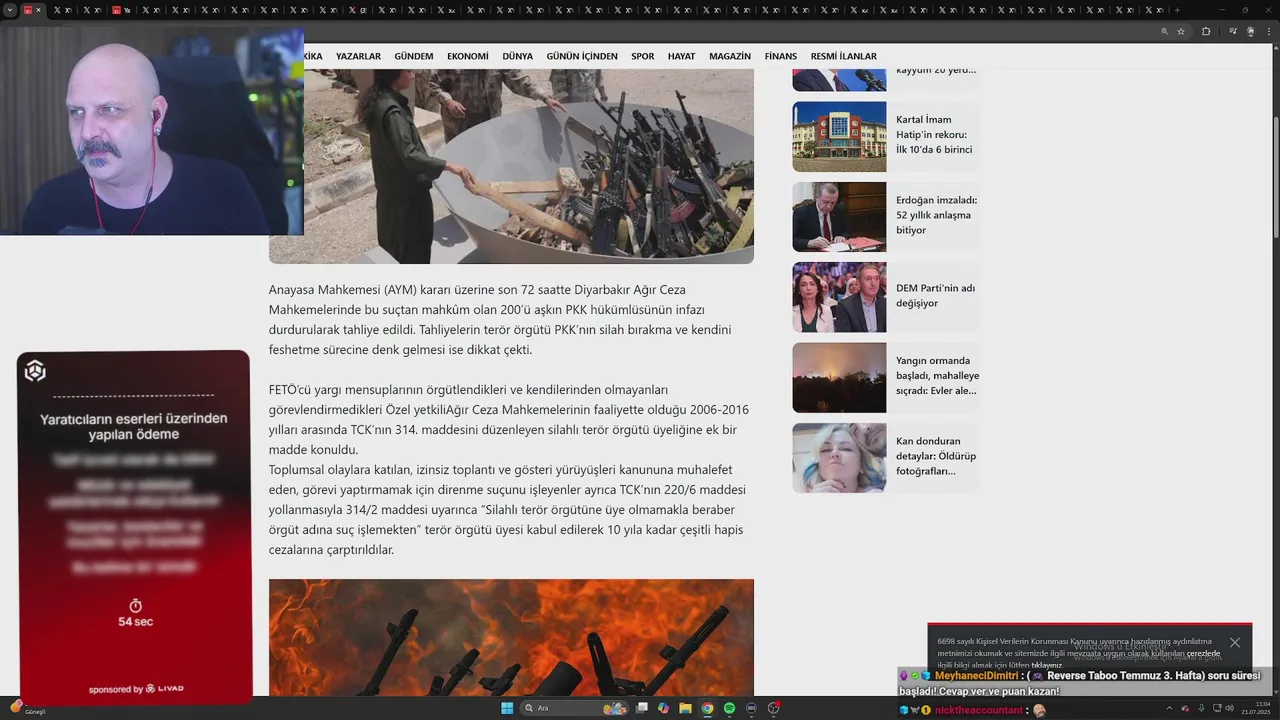Go to the DÜNYA section
The width and height of the screenshot is (1280, 720).
click(517, 56)
